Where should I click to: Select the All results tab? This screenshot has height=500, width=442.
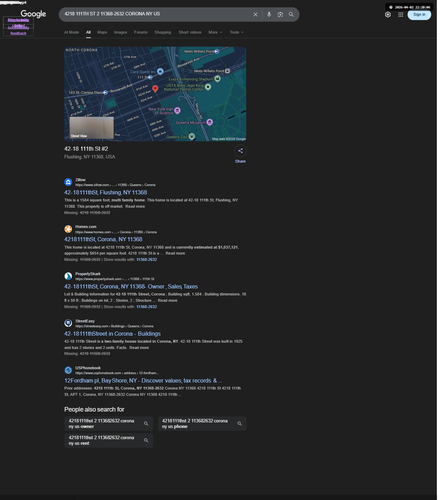point(88,32)
